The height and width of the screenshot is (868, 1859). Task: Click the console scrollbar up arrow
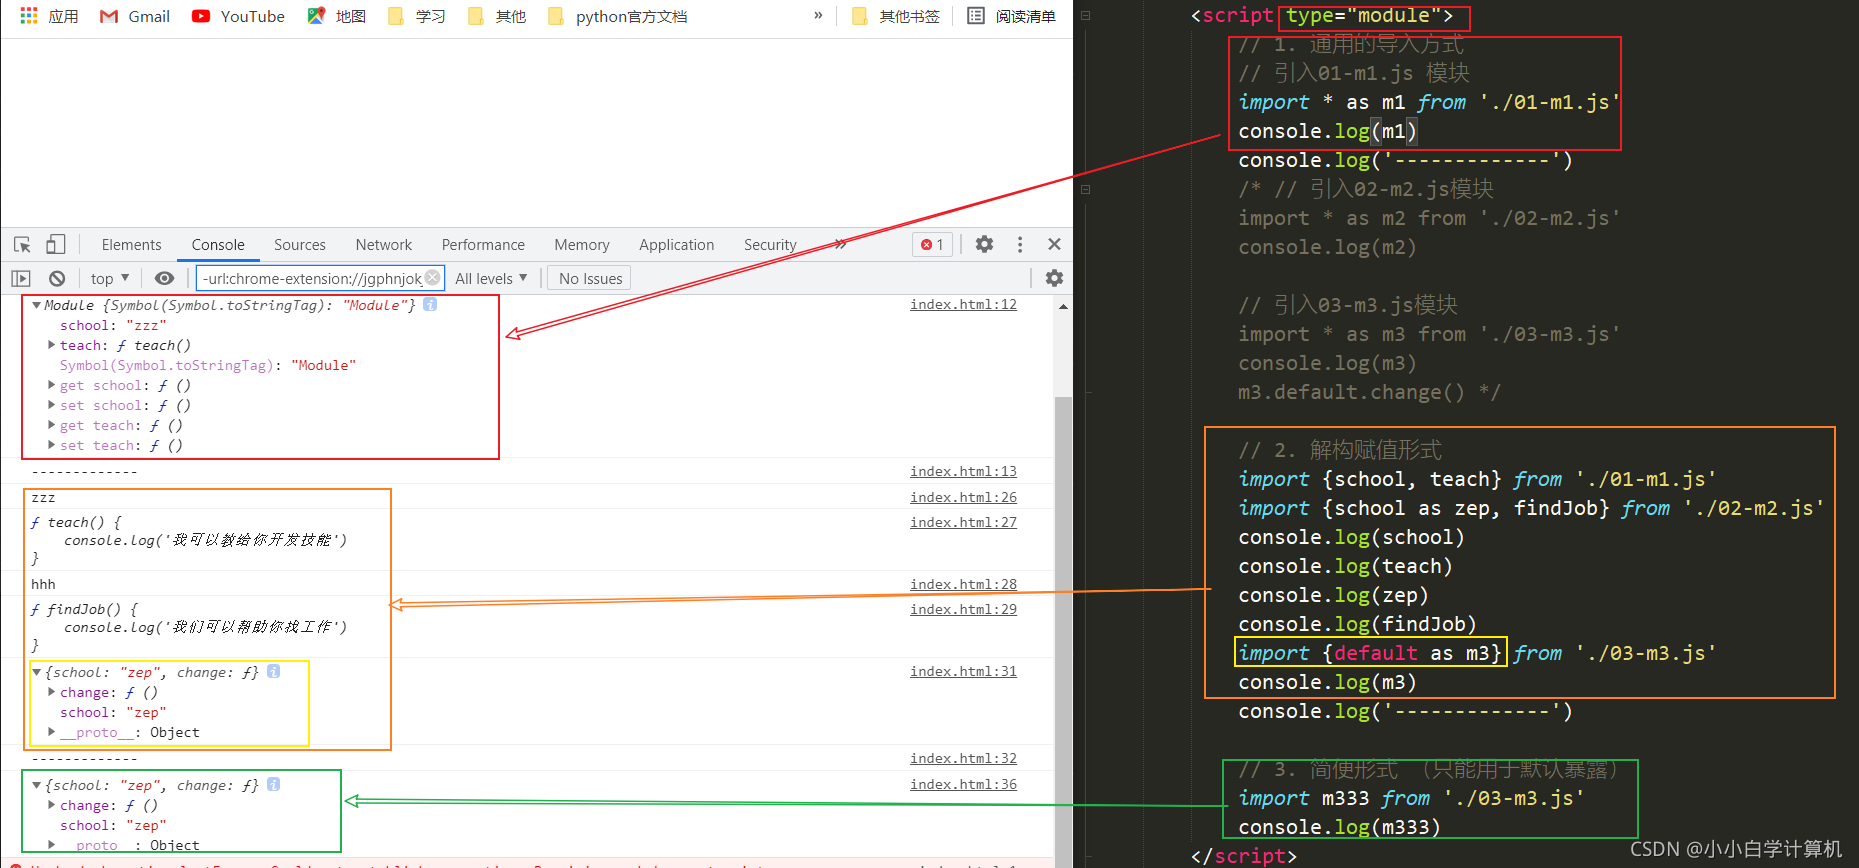click(1063, 305)
